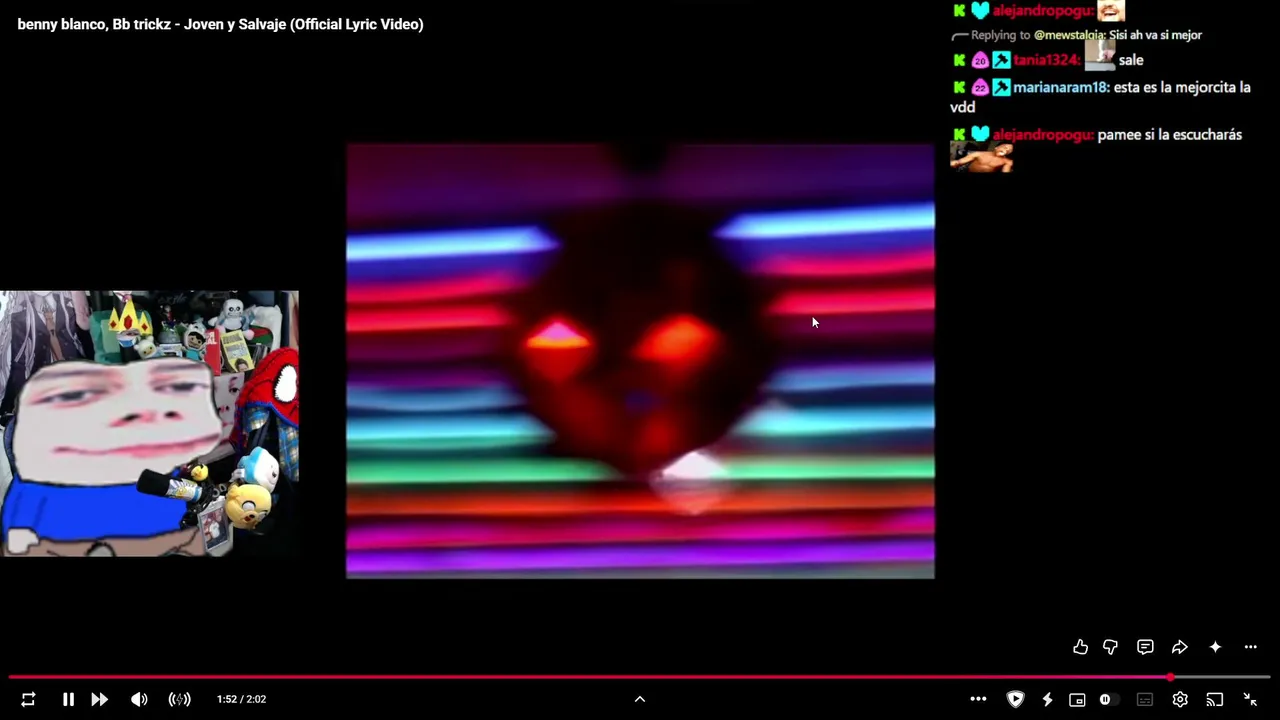The image size is (1280, 720).
Task: Open the three-dot menu left of the shield icon
Action: point(978,699)
